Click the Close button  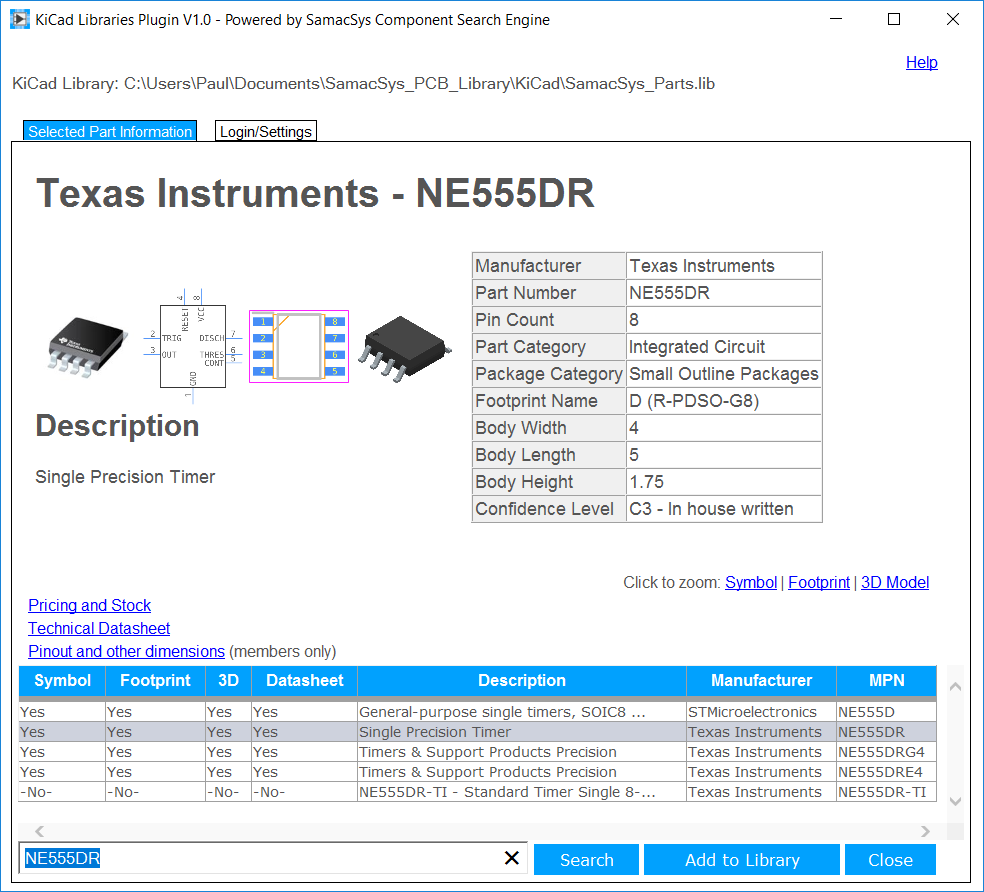pyautogui.click(x=890, y=859)
